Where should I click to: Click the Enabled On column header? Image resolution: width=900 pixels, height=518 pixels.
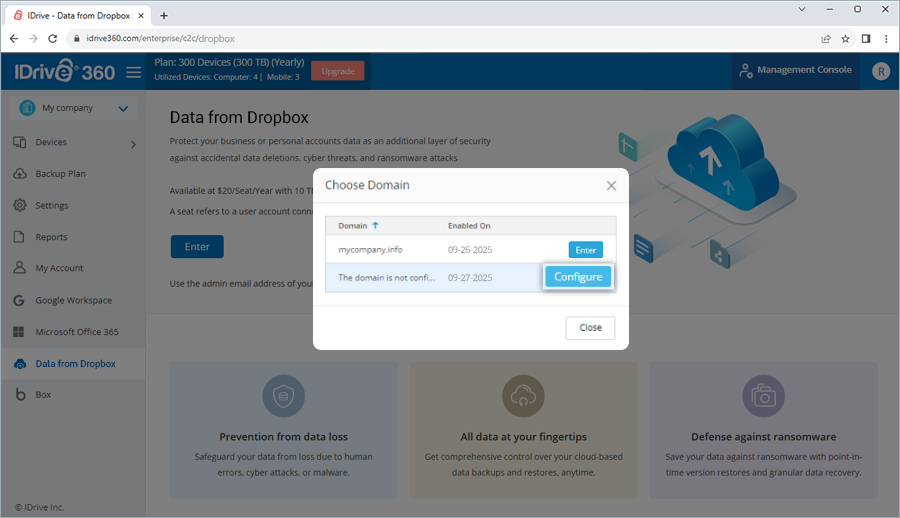pyautogui.click(x=469, y=226)
